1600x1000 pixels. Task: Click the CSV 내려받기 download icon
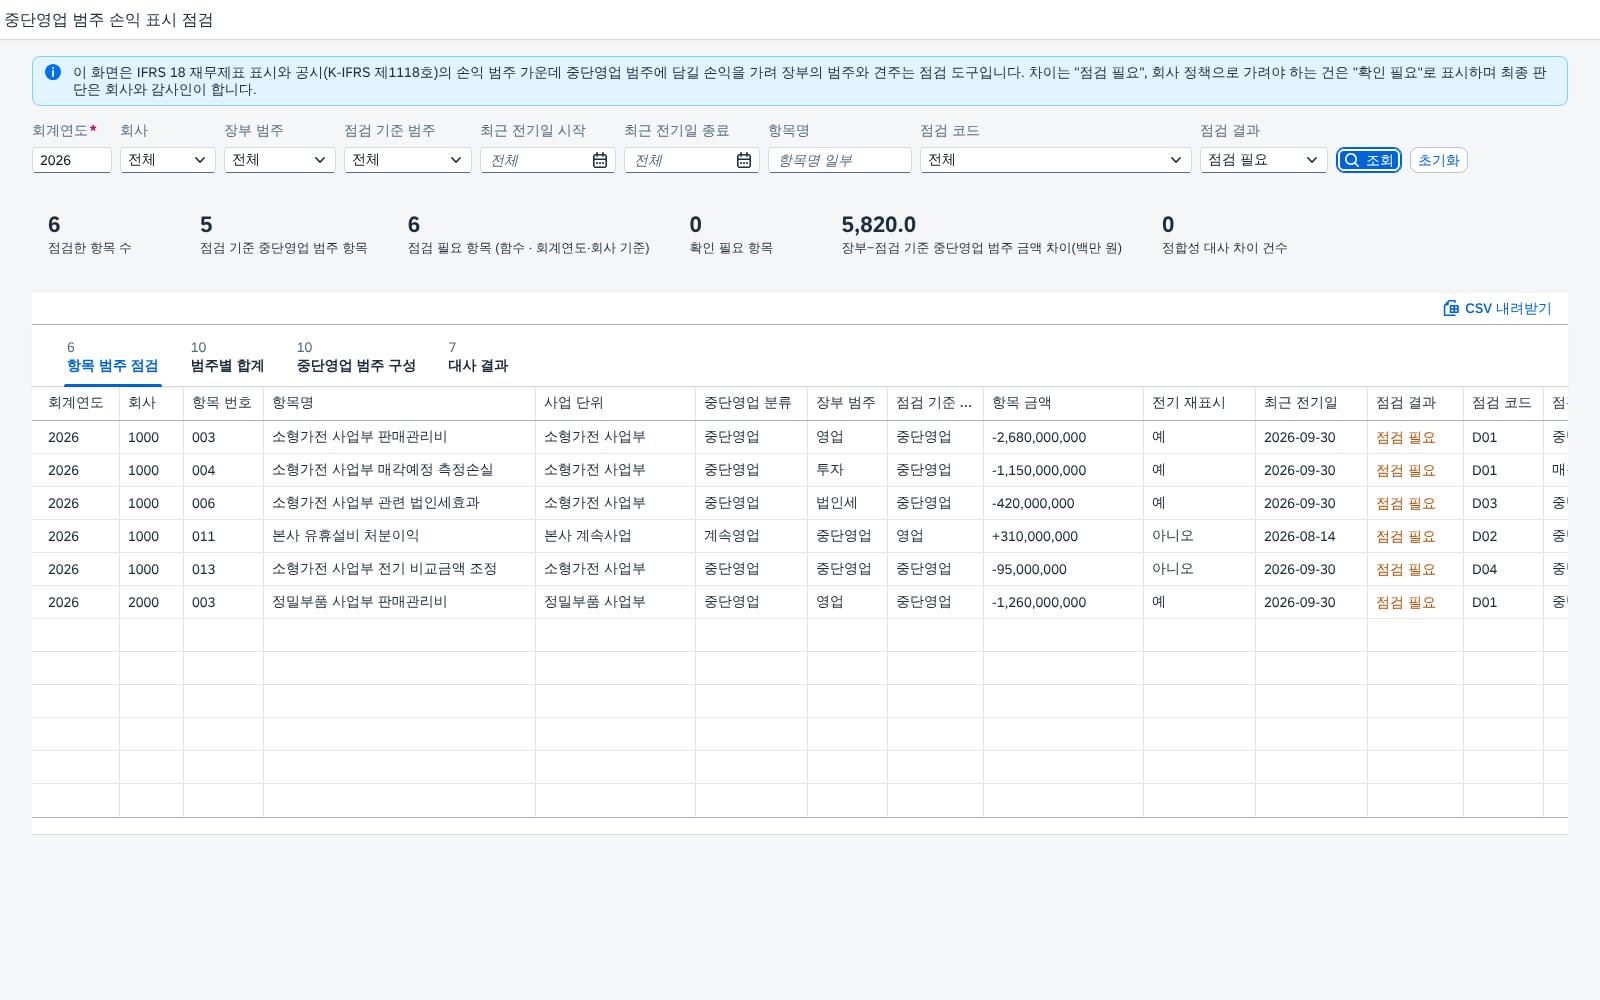pos(1451,308)
